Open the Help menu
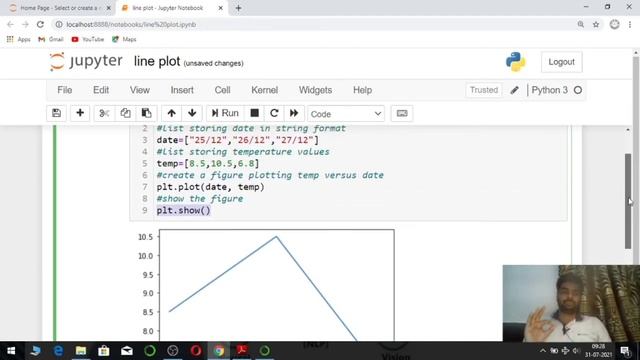Image resolution: width=640 pixels, height=360 pixels. pos(362,90)
